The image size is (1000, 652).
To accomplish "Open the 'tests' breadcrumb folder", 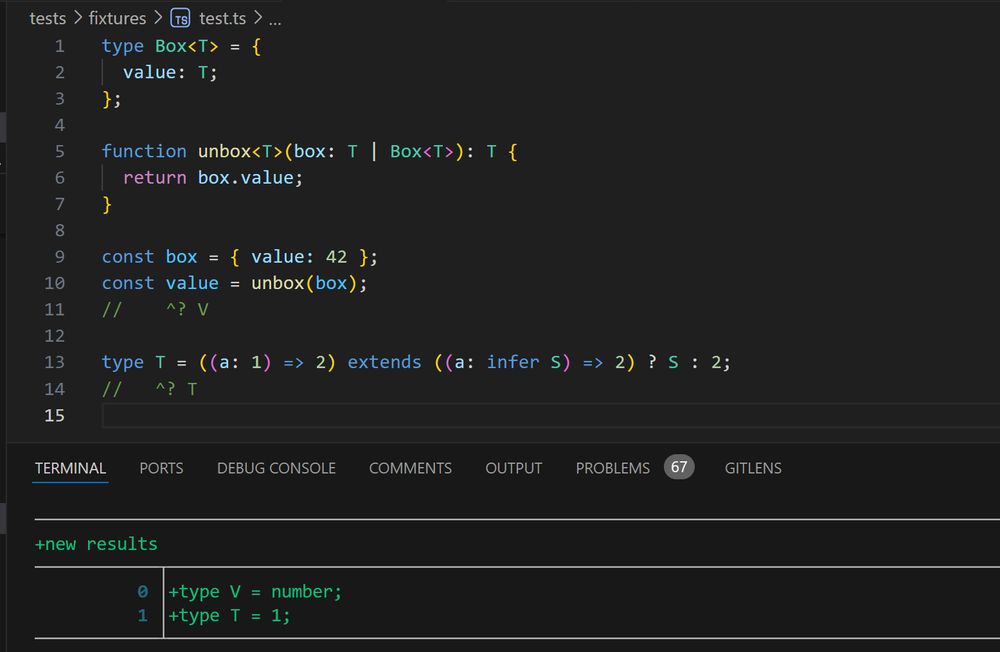I will point(48,19).
